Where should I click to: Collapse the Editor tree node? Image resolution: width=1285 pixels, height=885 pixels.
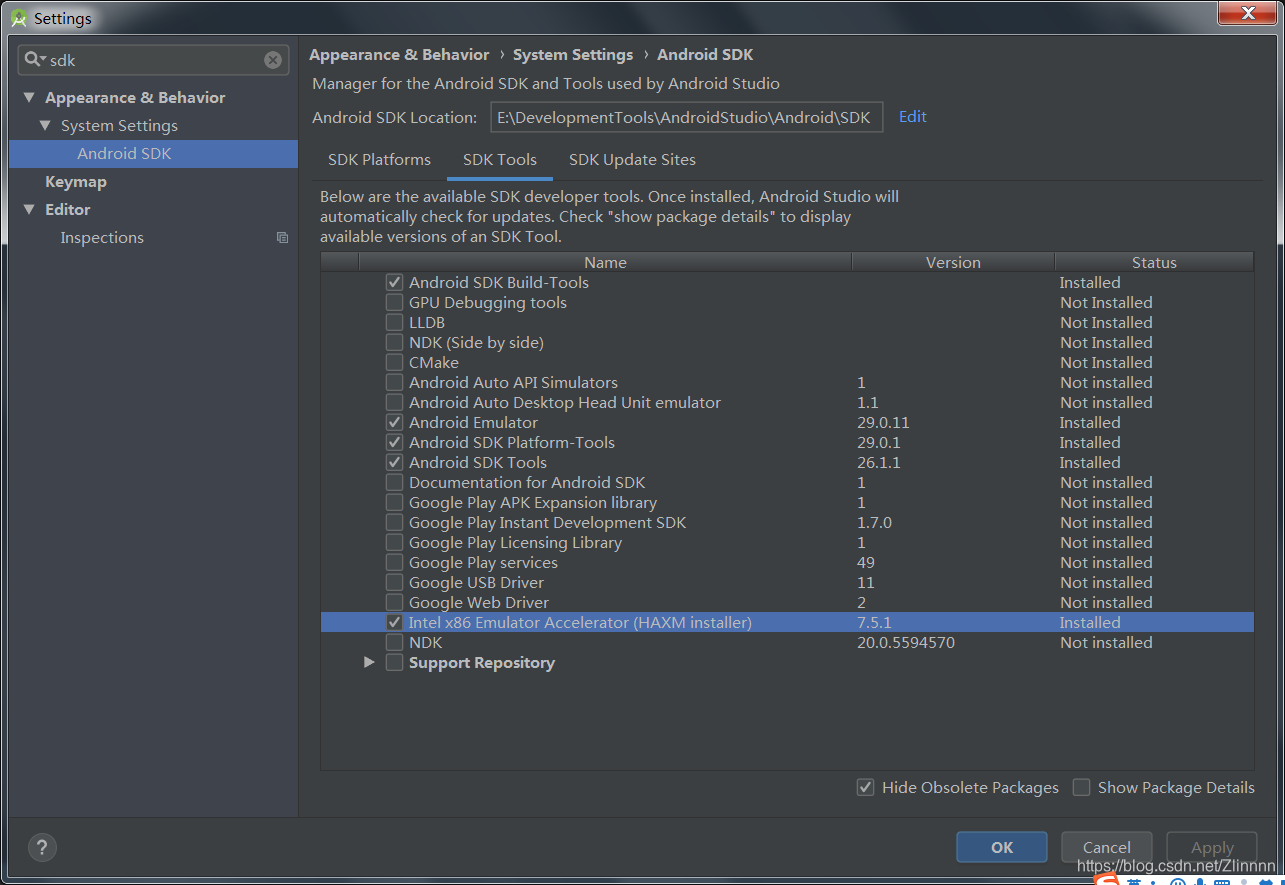point(29,210)
